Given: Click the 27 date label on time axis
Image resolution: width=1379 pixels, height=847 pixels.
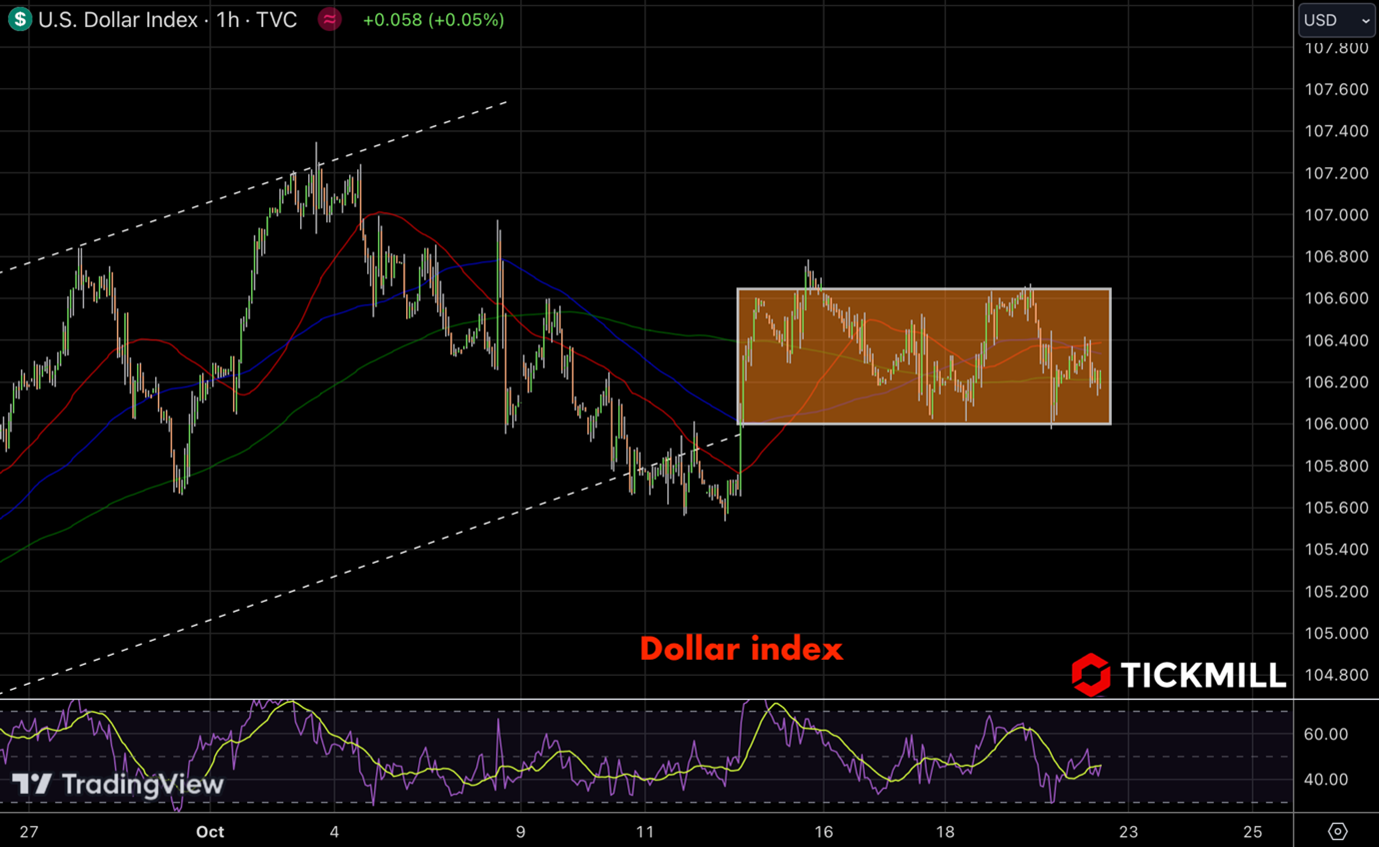Looking at the screenshot, I should 29,832.
